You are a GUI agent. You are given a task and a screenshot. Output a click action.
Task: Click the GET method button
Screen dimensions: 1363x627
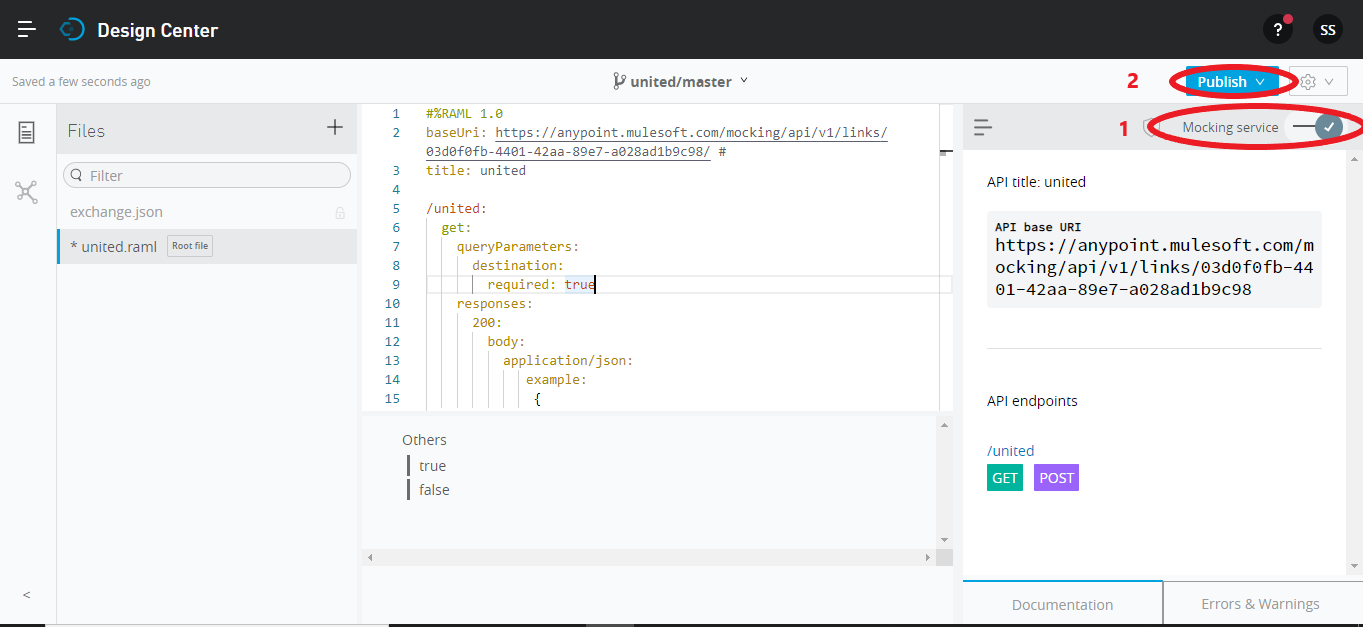[1004, 478]
